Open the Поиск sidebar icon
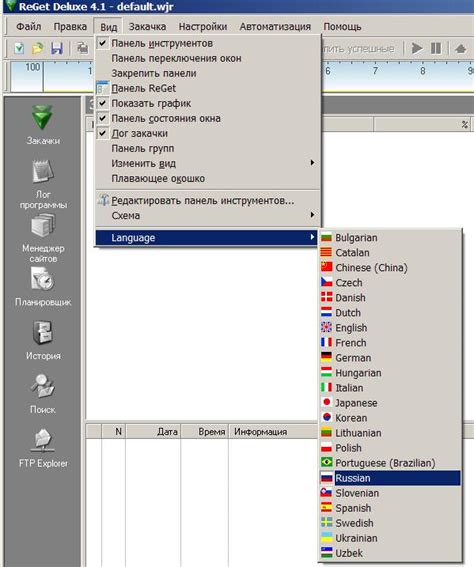The height and width of the screenshot is (567, 474). (43, 394)
